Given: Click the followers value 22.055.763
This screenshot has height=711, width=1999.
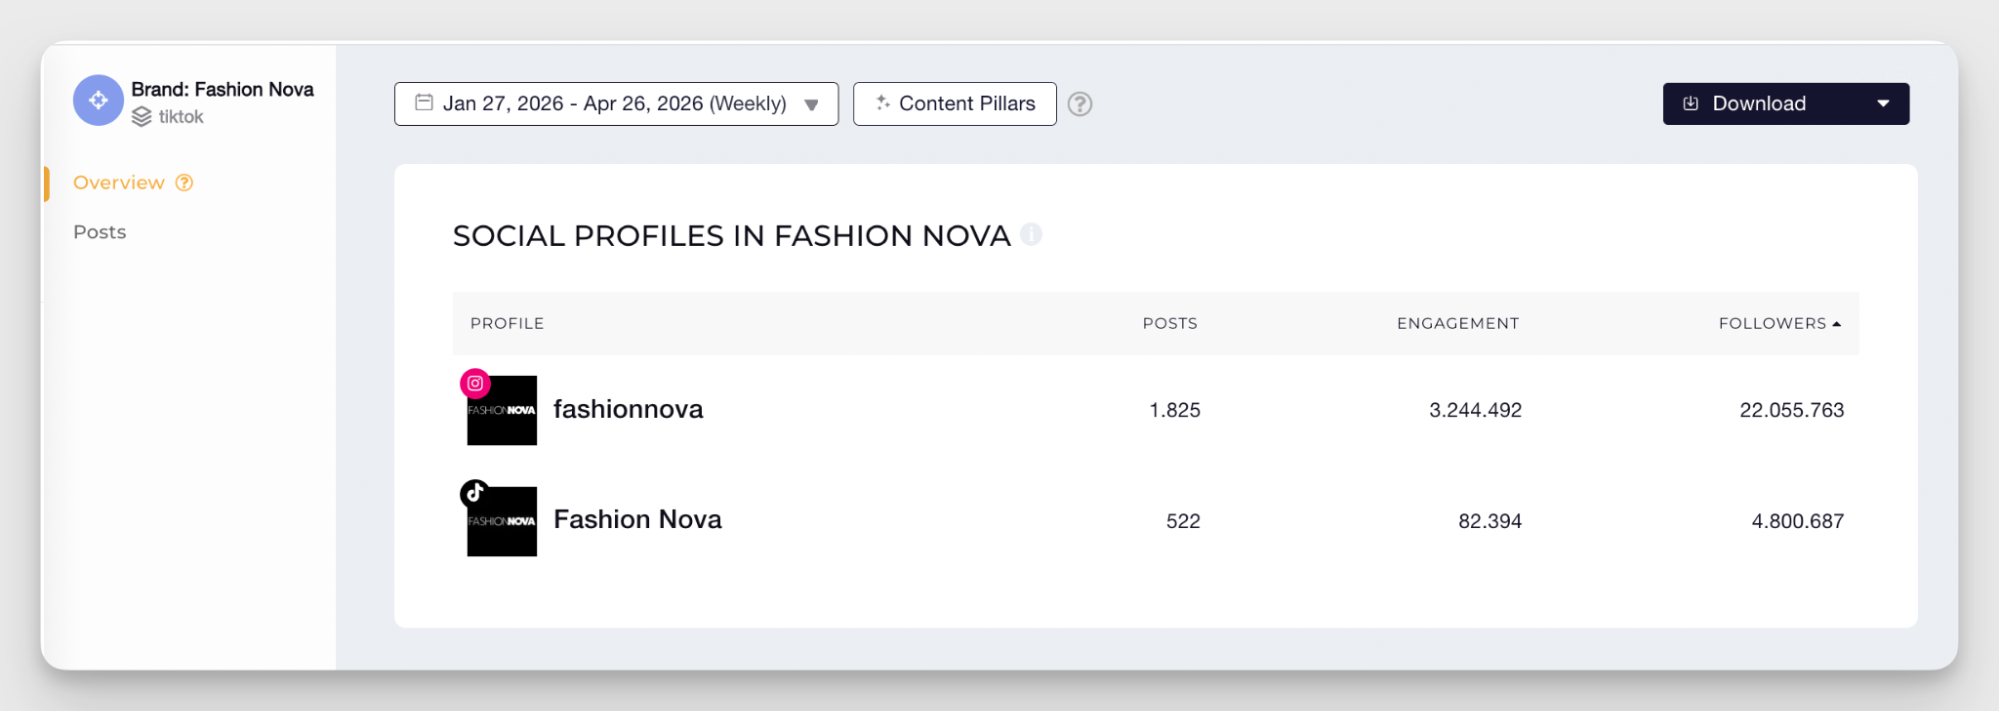Looking at the screenshot, I should [x=1792, y=410].
